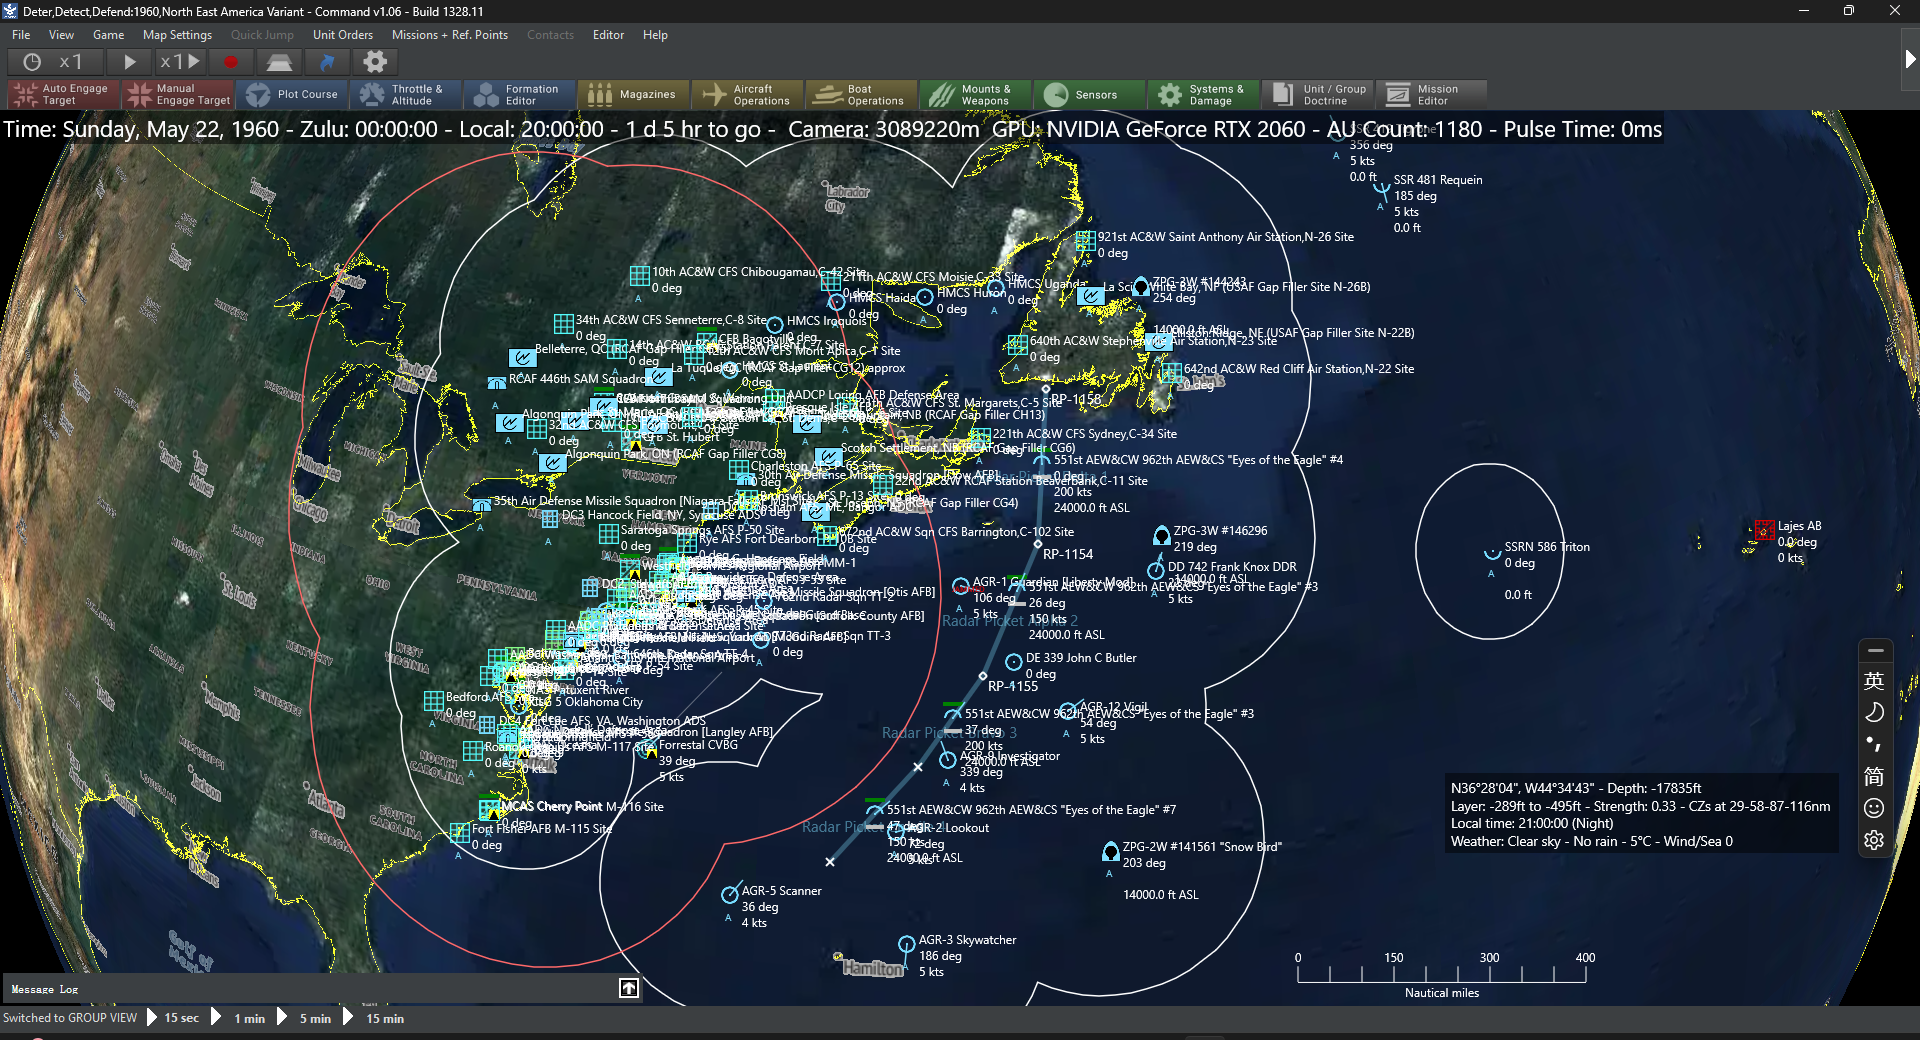This screenshot has width=1920, height=1040.
Task: Toggle IME half-moon width mode
Action: coord(1874,712)
